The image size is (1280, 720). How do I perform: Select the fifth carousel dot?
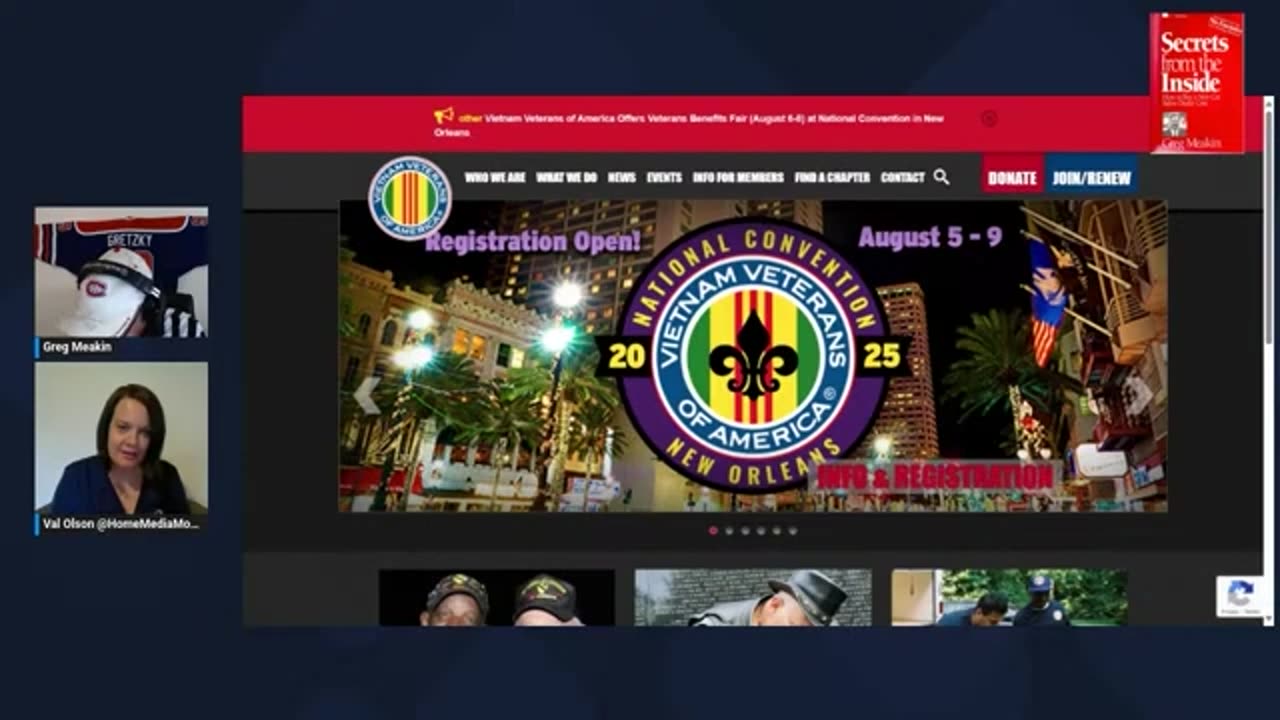click(777, 531)
